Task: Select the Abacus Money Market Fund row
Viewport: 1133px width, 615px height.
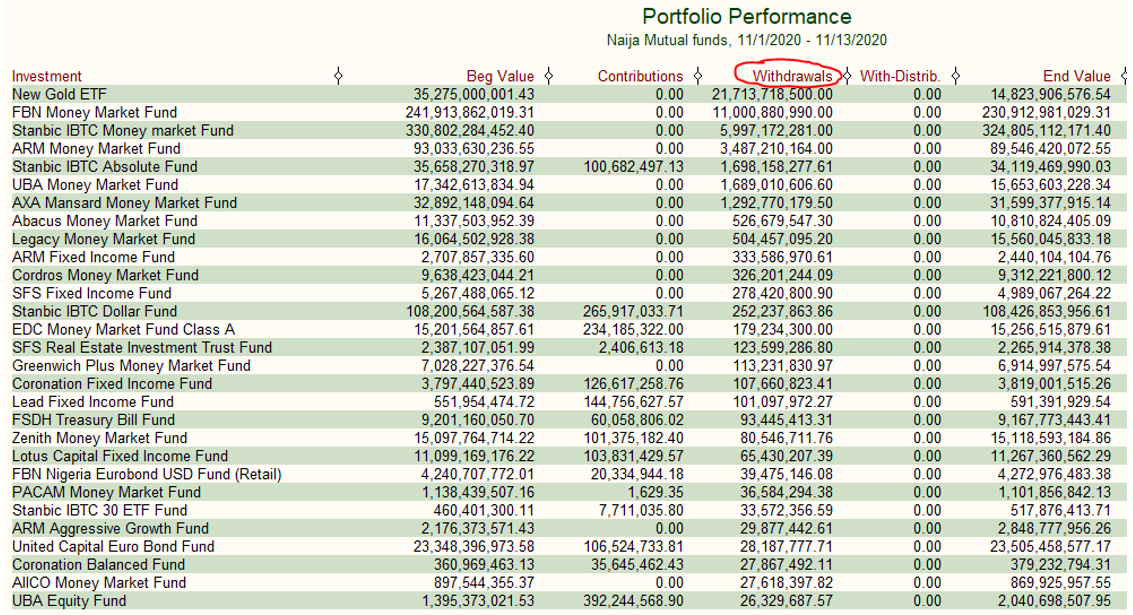Action: [x=569, y=220]
